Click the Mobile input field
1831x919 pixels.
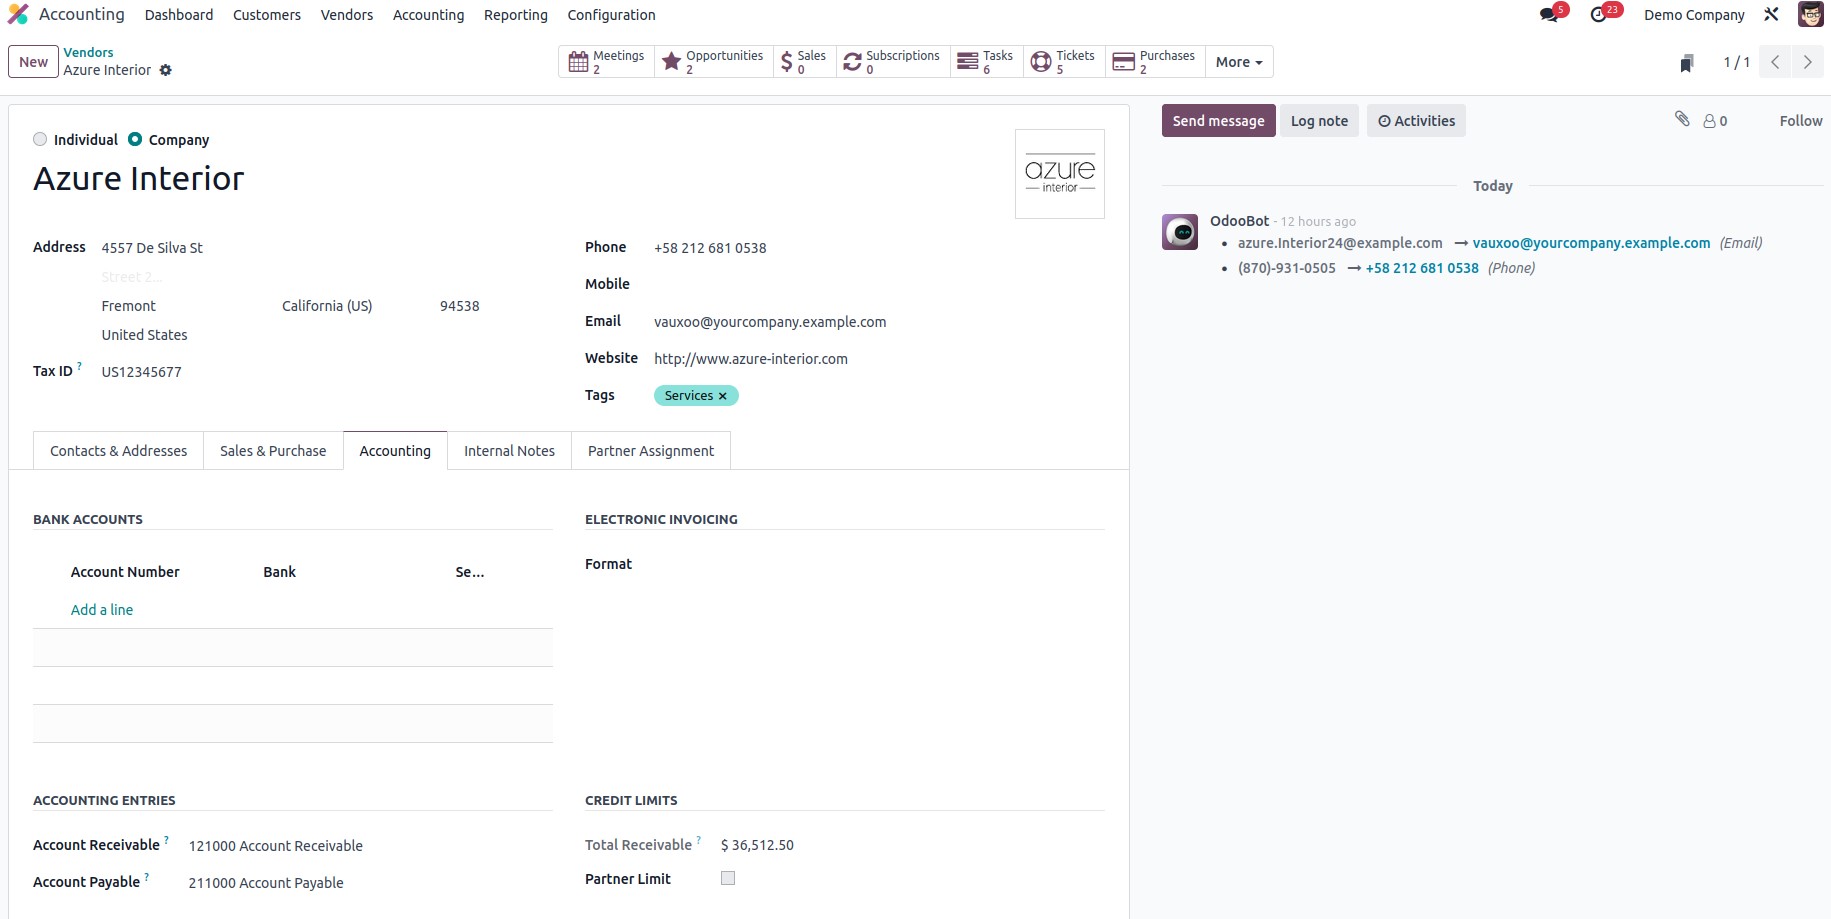pyautogui.click(x=878, y=285)
